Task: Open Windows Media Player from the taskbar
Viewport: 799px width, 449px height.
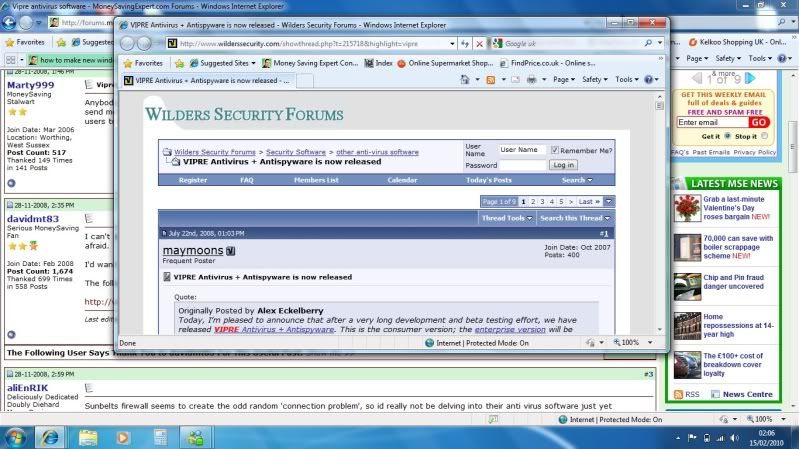Action: point(123,438)
